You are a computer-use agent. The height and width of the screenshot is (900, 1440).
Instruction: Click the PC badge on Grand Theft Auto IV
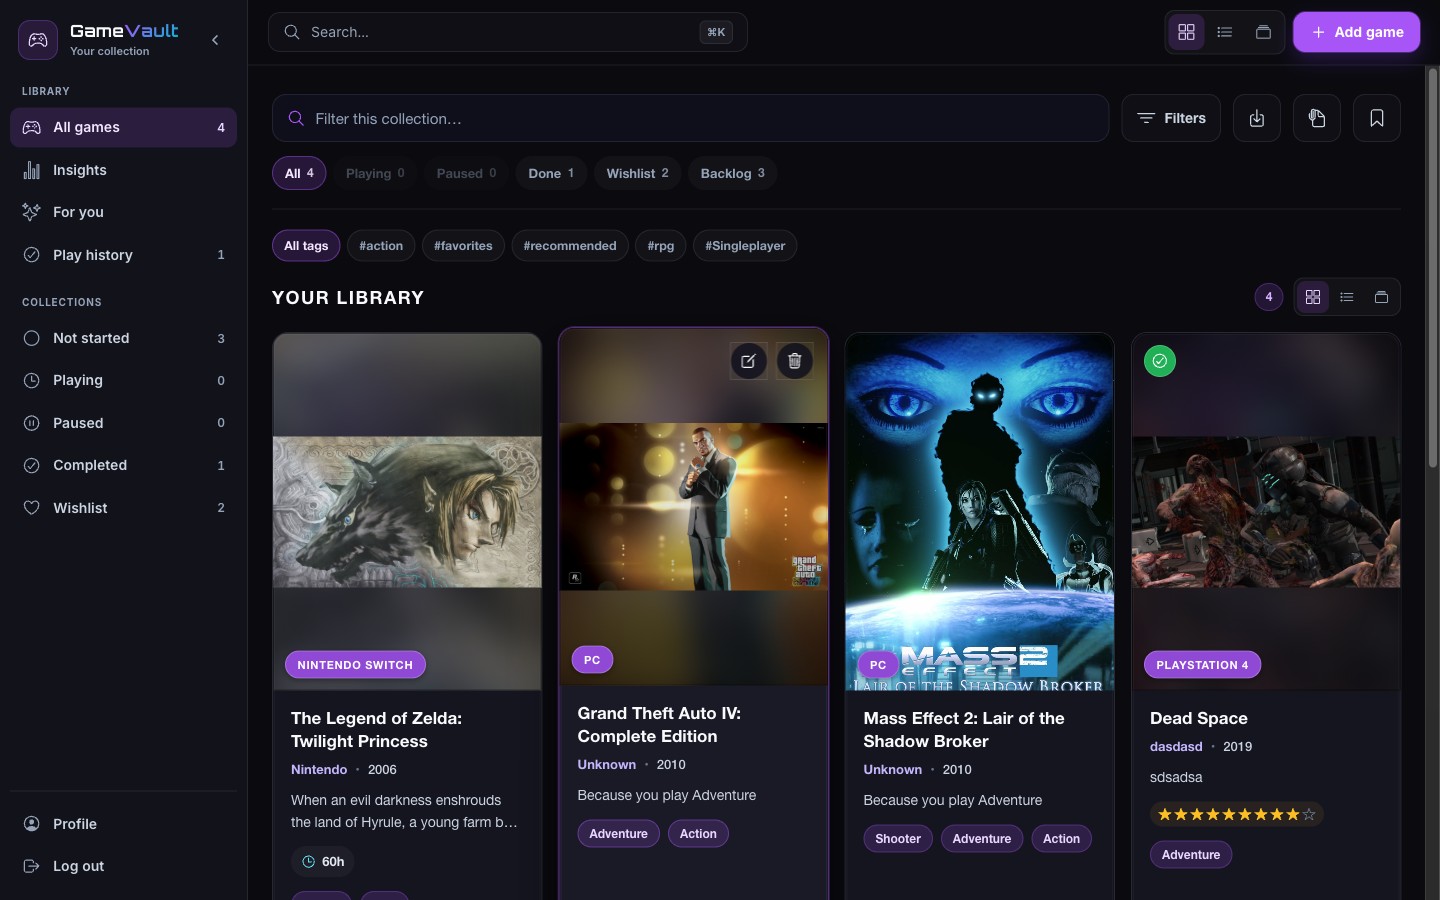[592, 660]
